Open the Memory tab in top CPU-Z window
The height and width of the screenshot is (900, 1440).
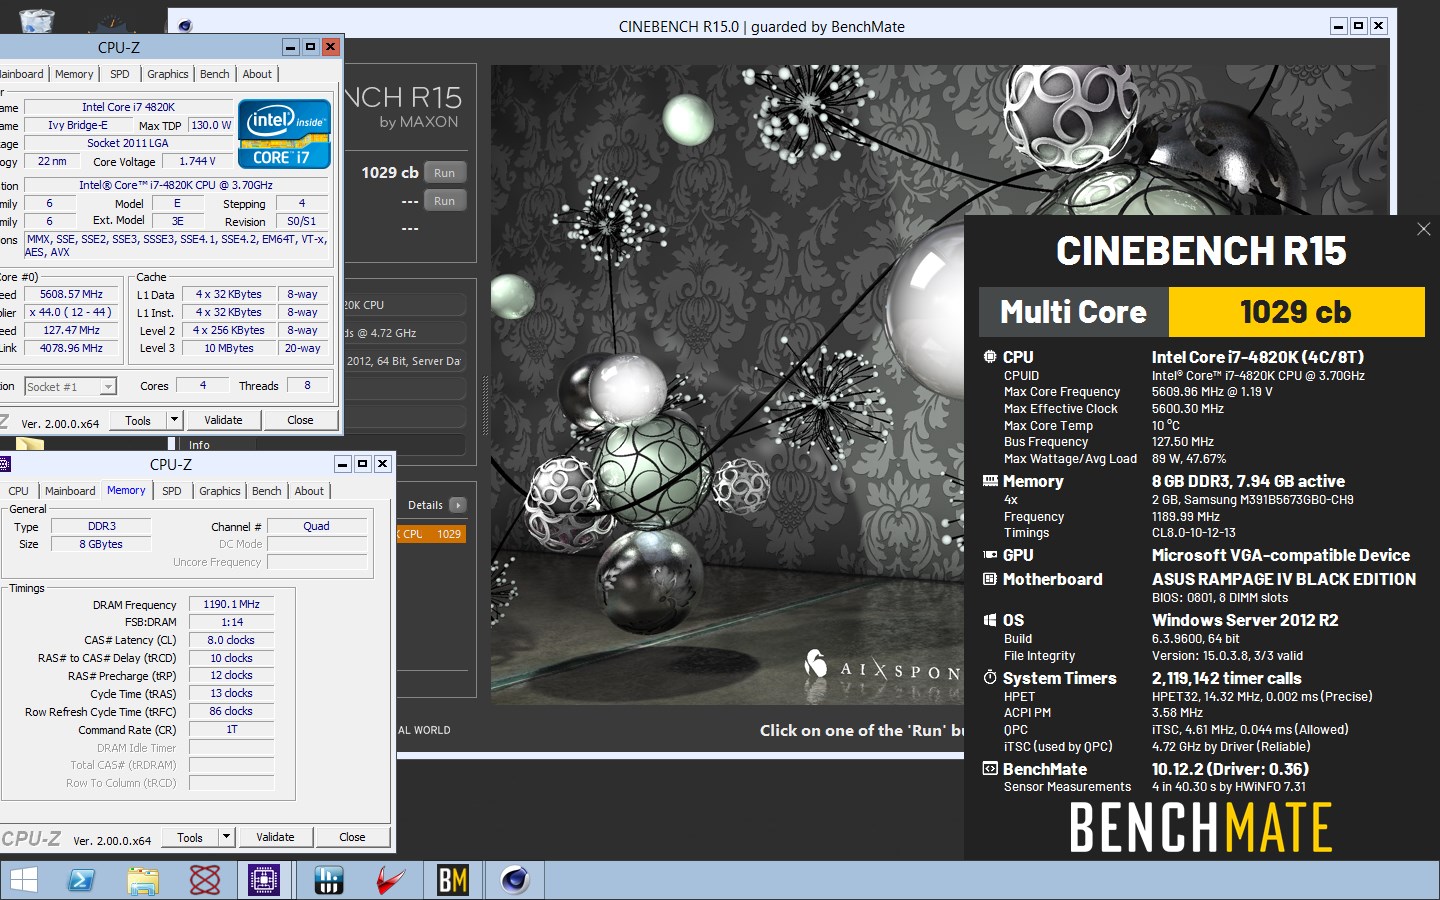pyautogui.click(x=74, y=74)
